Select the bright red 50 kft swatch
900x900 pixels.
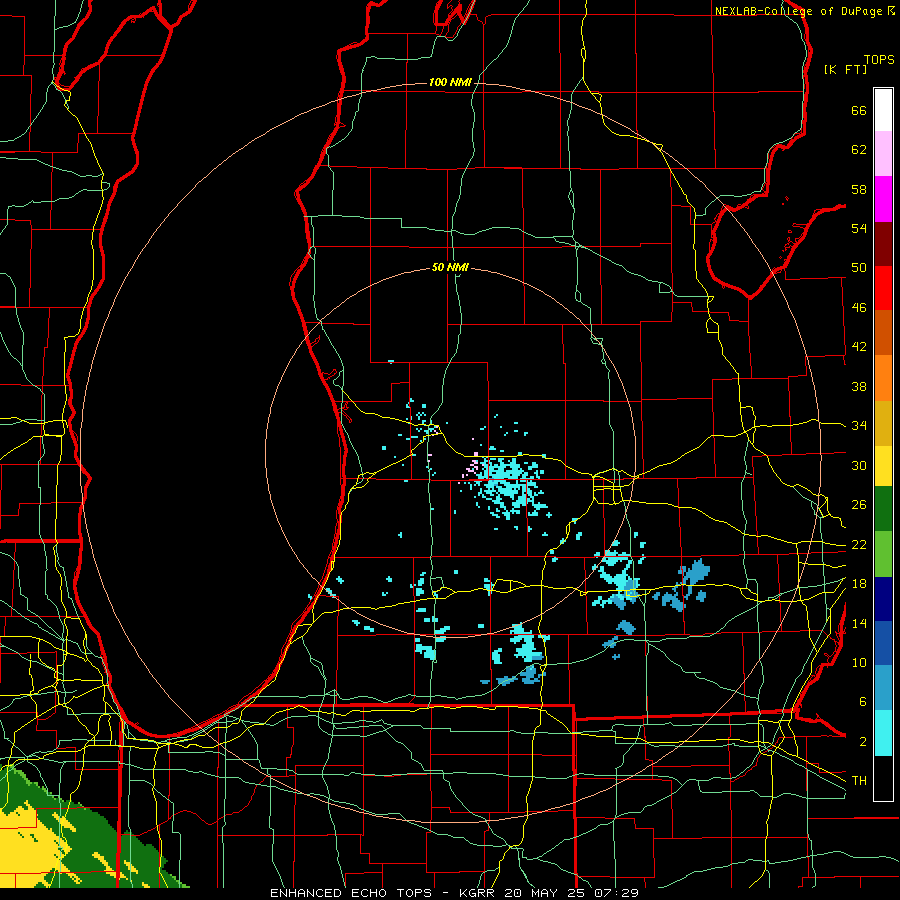point(883,288)
